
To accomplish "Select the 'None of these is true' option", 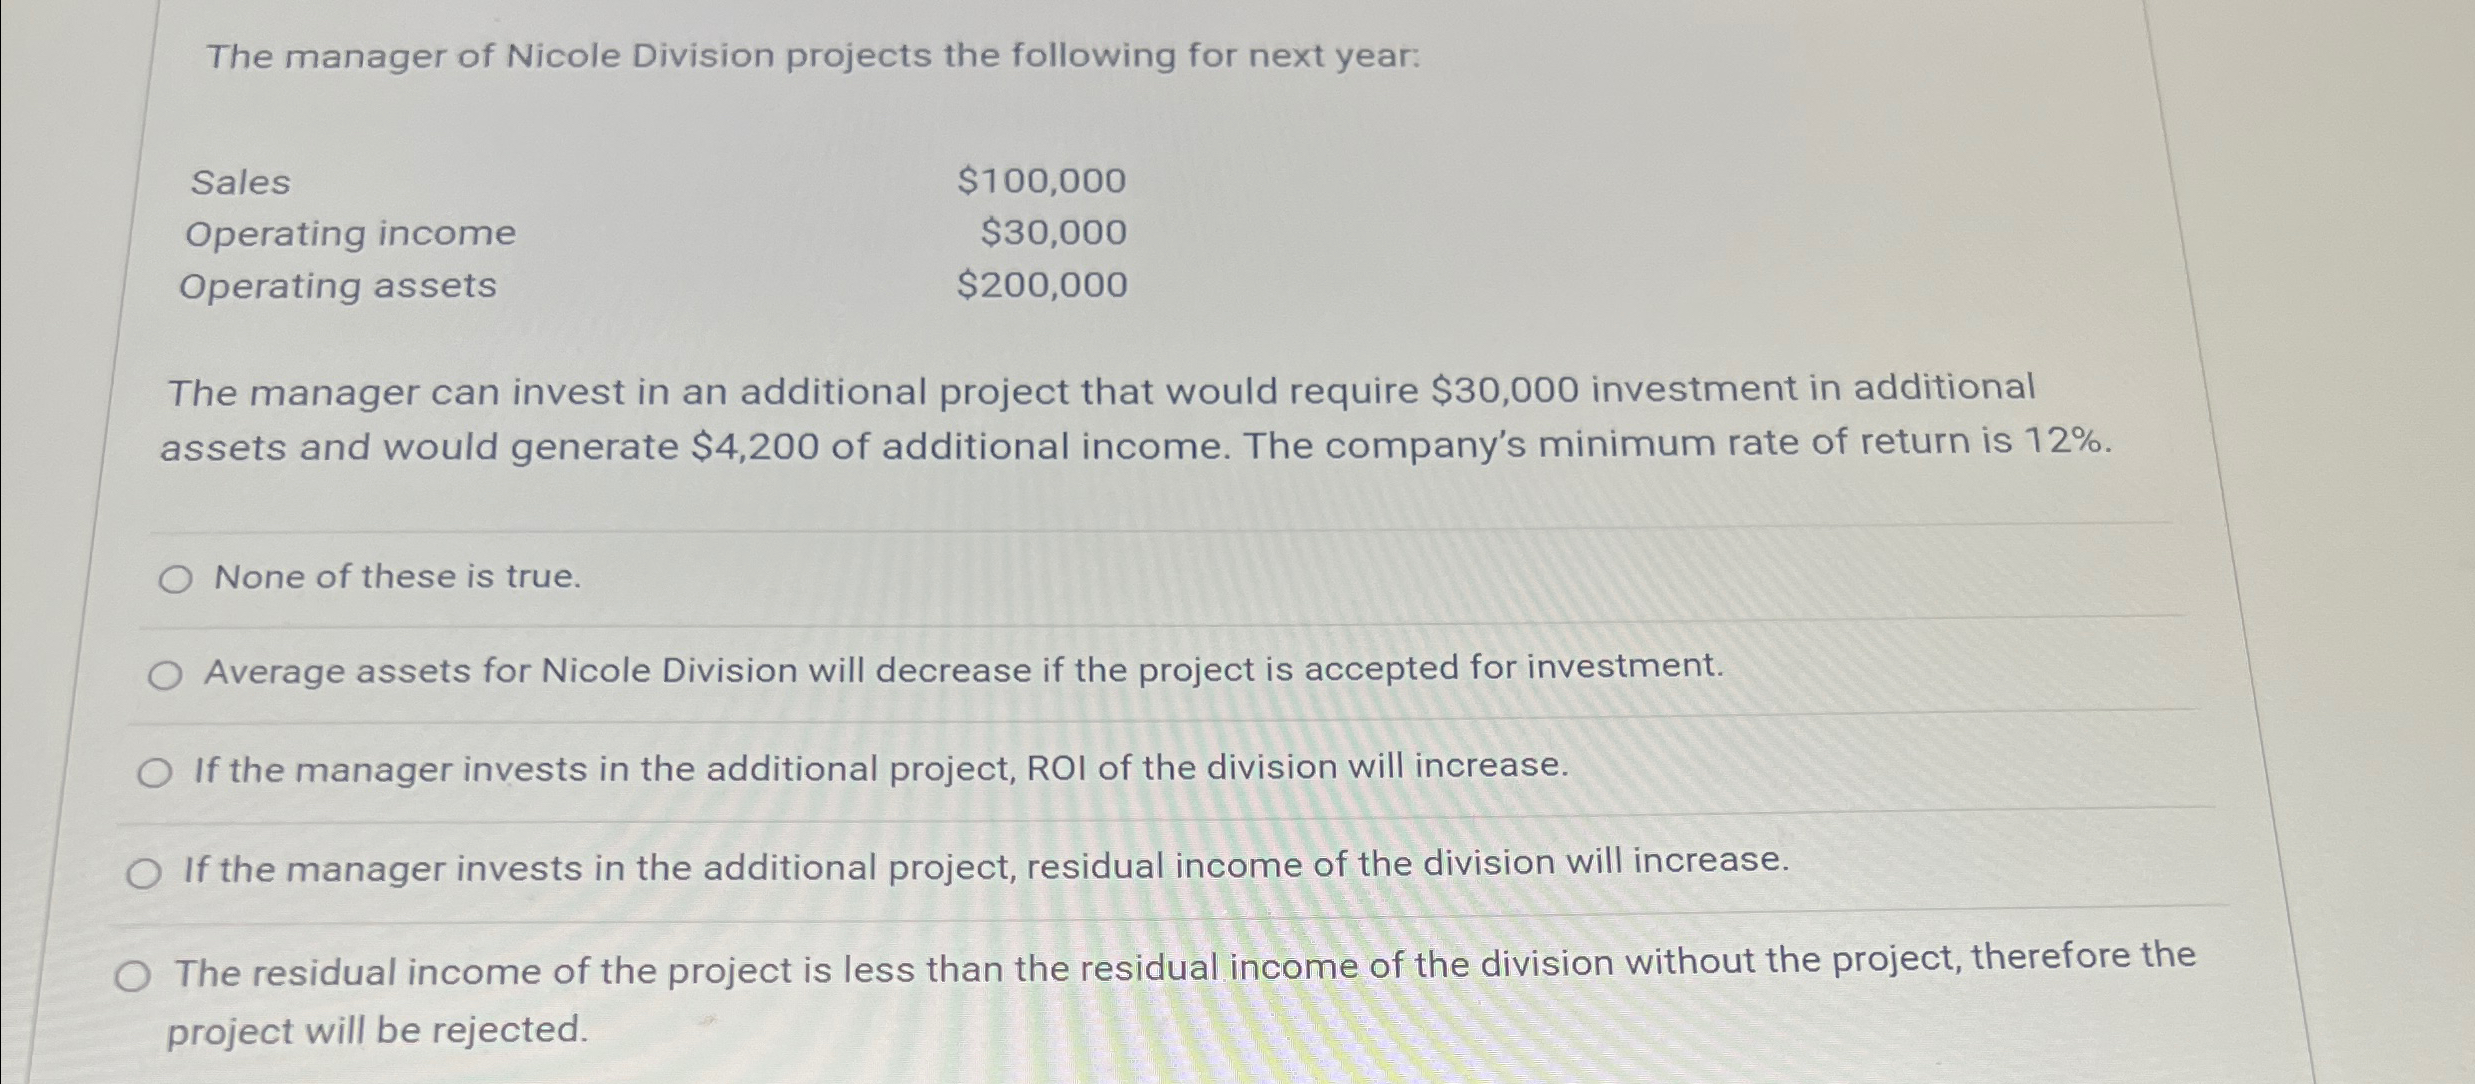I will click(x=396, y=576).
